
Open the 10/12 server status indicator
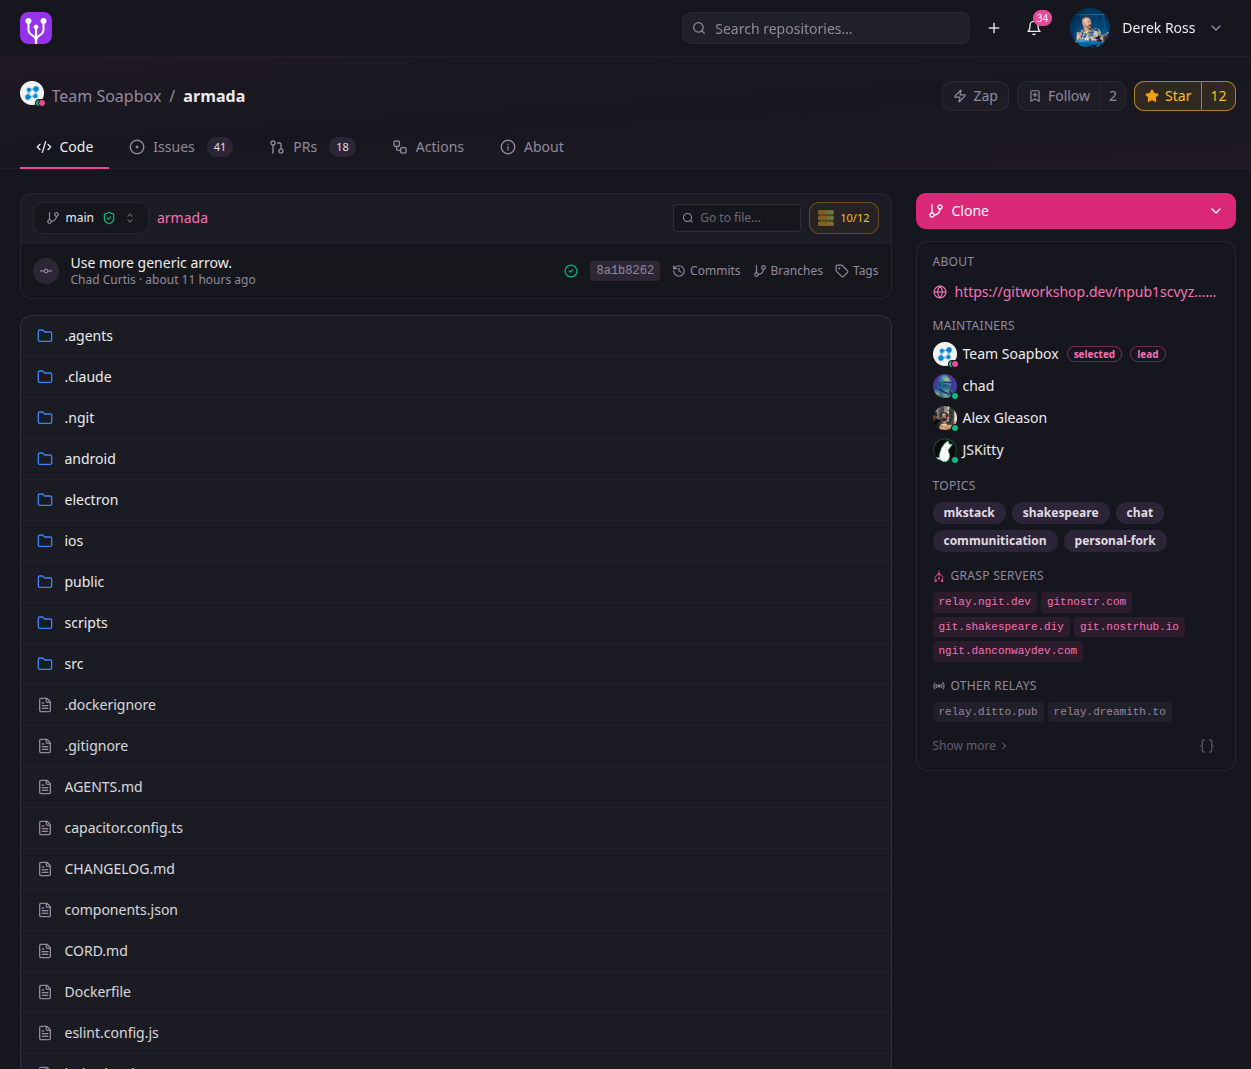pyautogui.click(x=844, y=218)
